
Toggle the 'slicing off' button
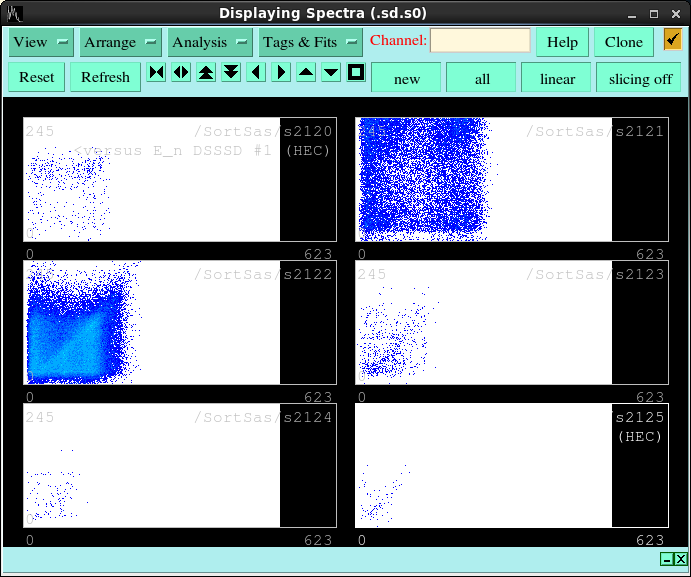[x=640, y=78]
